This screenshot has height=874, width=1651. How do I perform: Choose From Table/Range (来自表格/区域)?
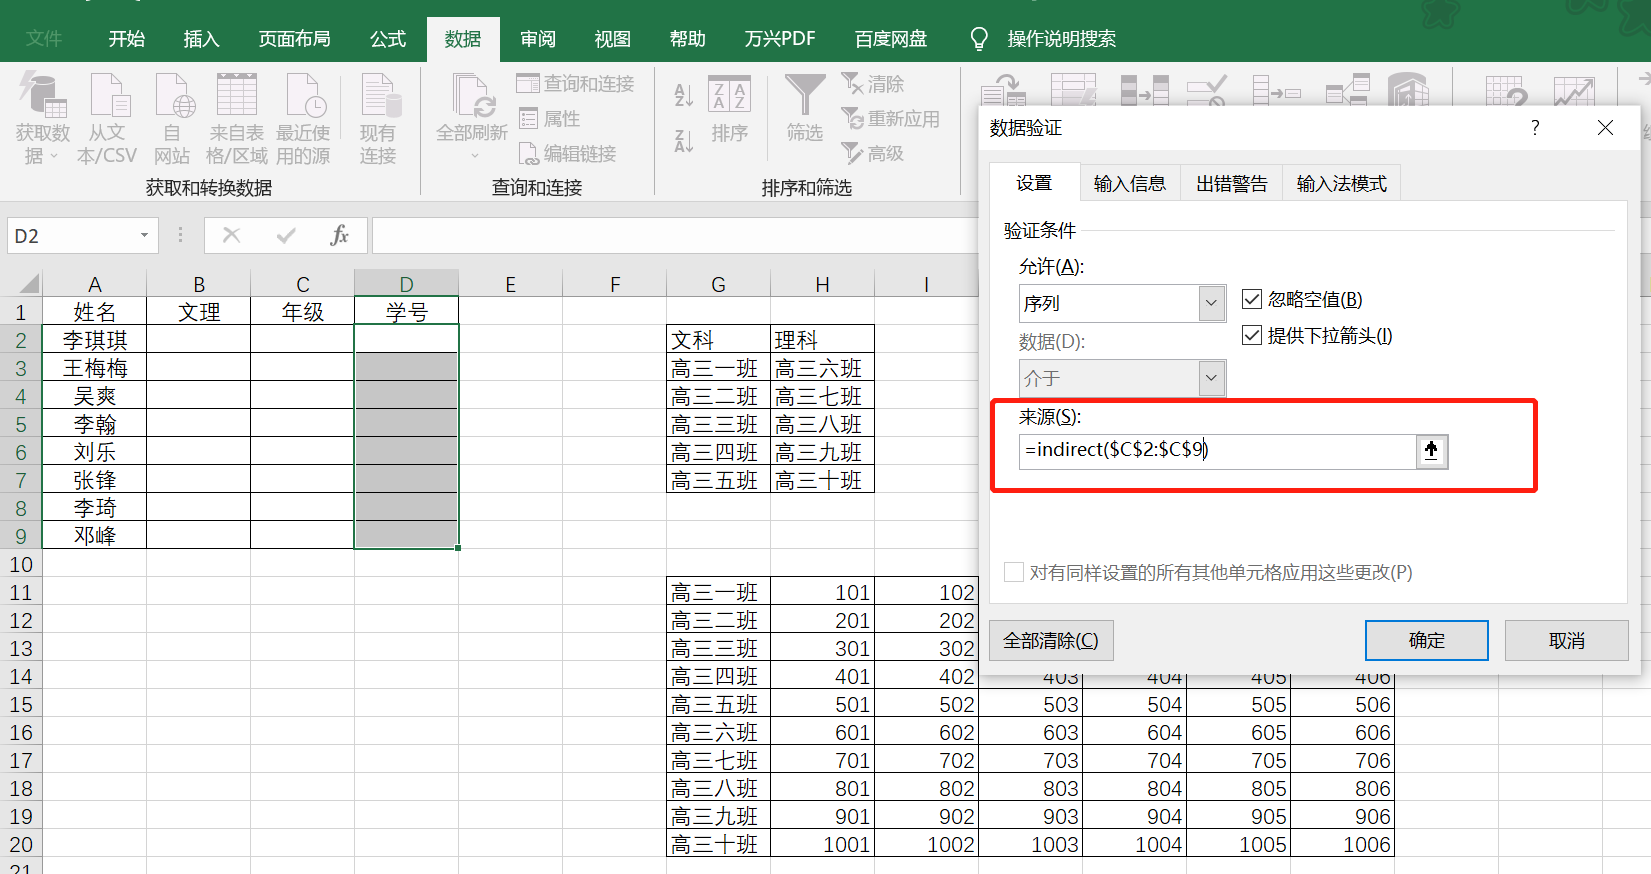pyautogui.click(x=237, y=119)
